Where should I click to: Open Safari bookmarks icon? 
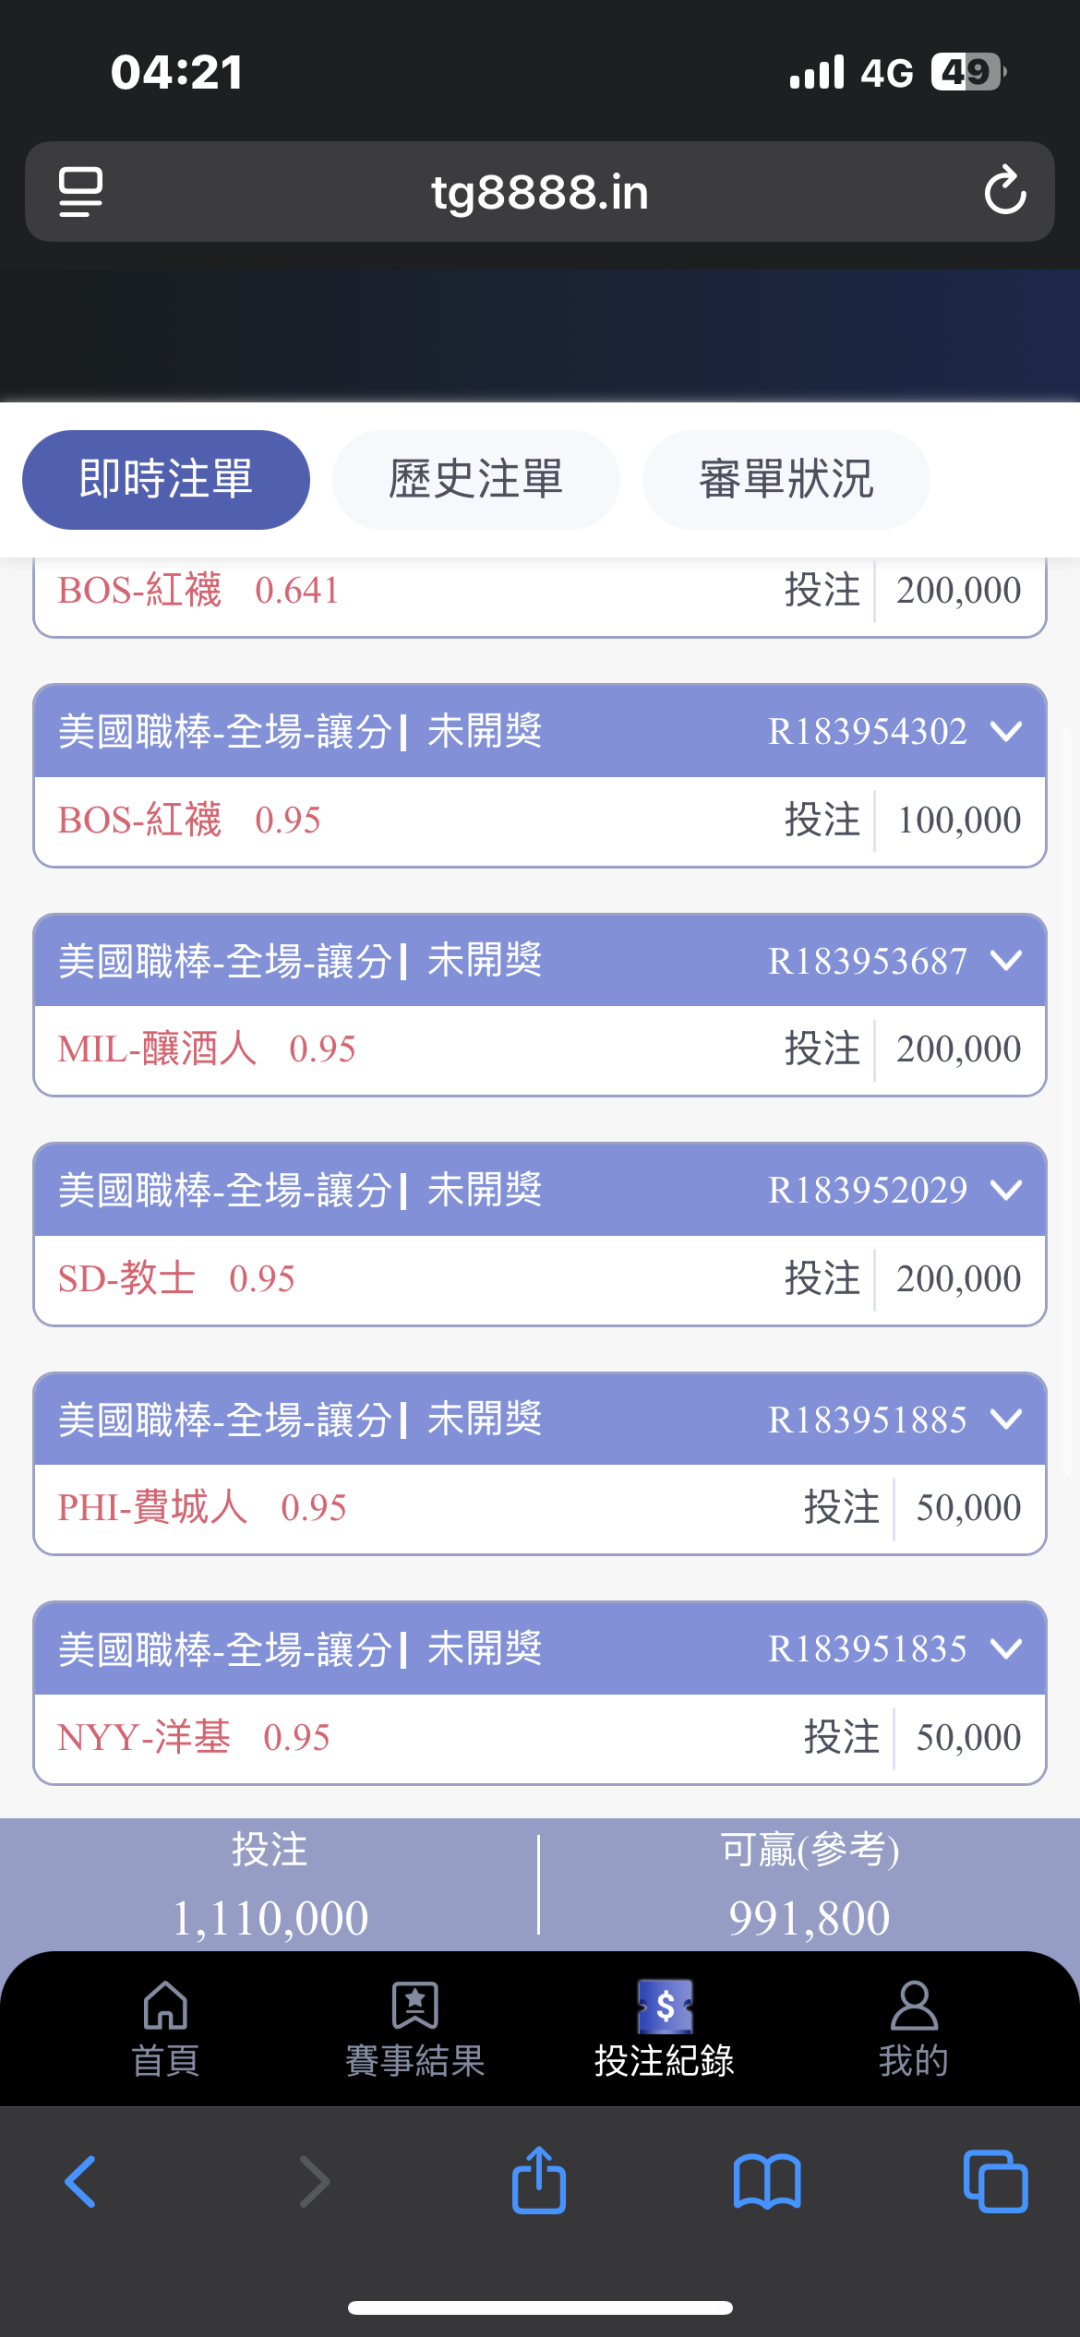[767, 2182]
